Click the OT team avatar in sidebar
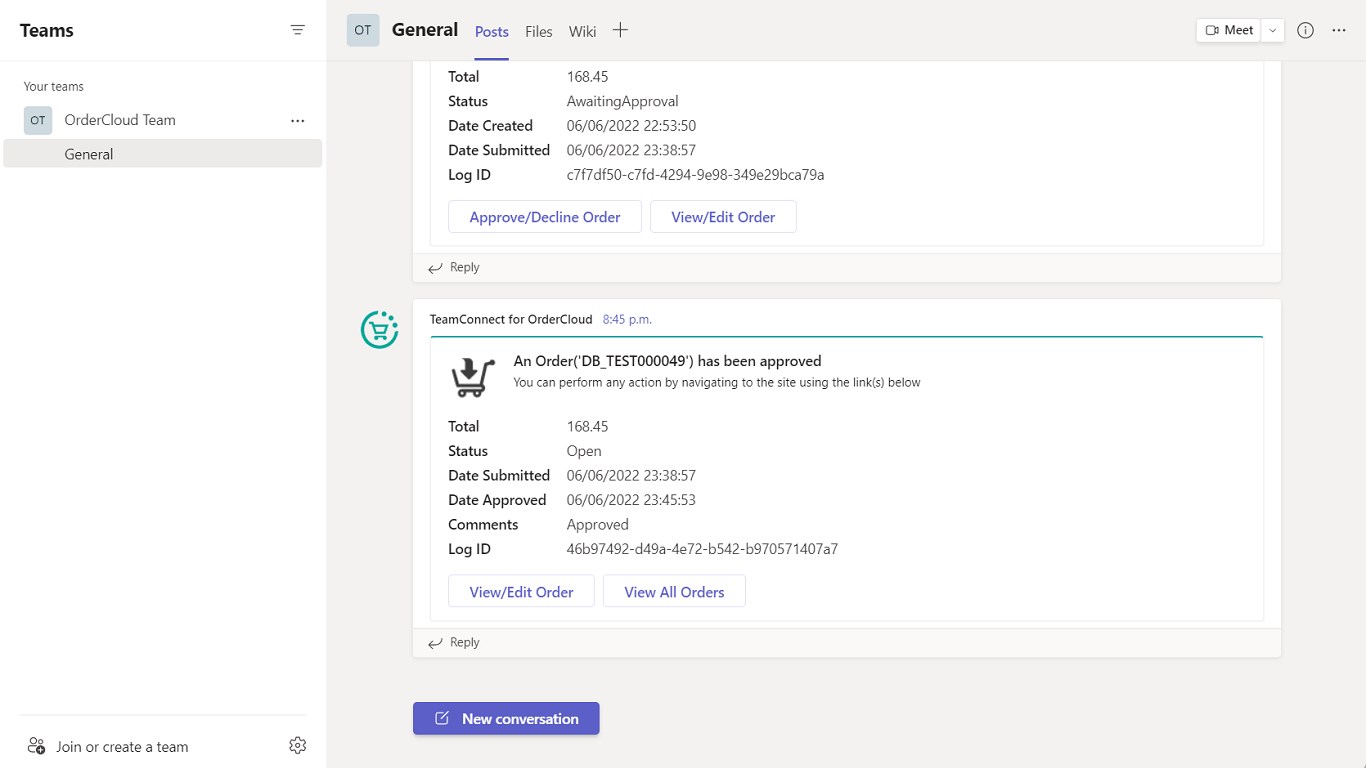This screenshot has width=1366, height=768. tap(38, 120)
